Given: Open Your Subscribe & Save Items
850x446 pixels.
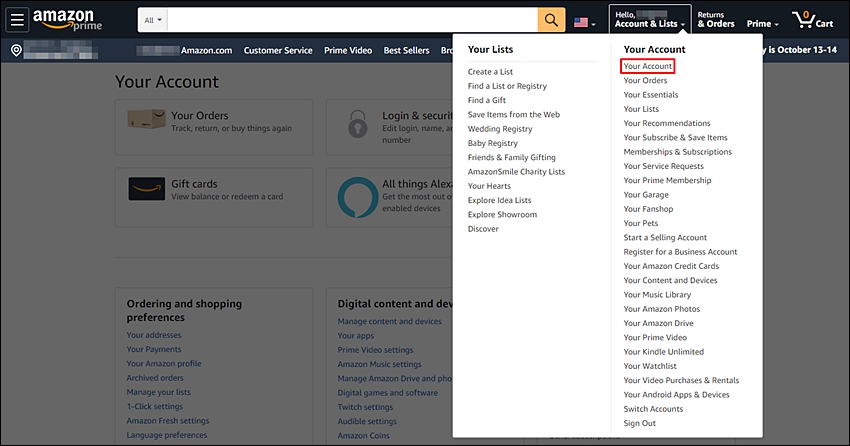Looking at the screenshot, I should [x=675, y=138].
